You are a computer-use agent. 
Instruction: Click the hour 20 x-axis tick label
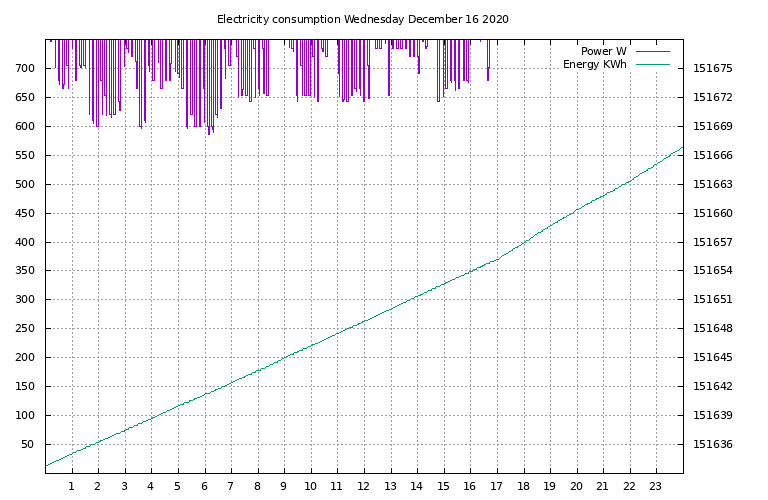click(x=576, y=486)
